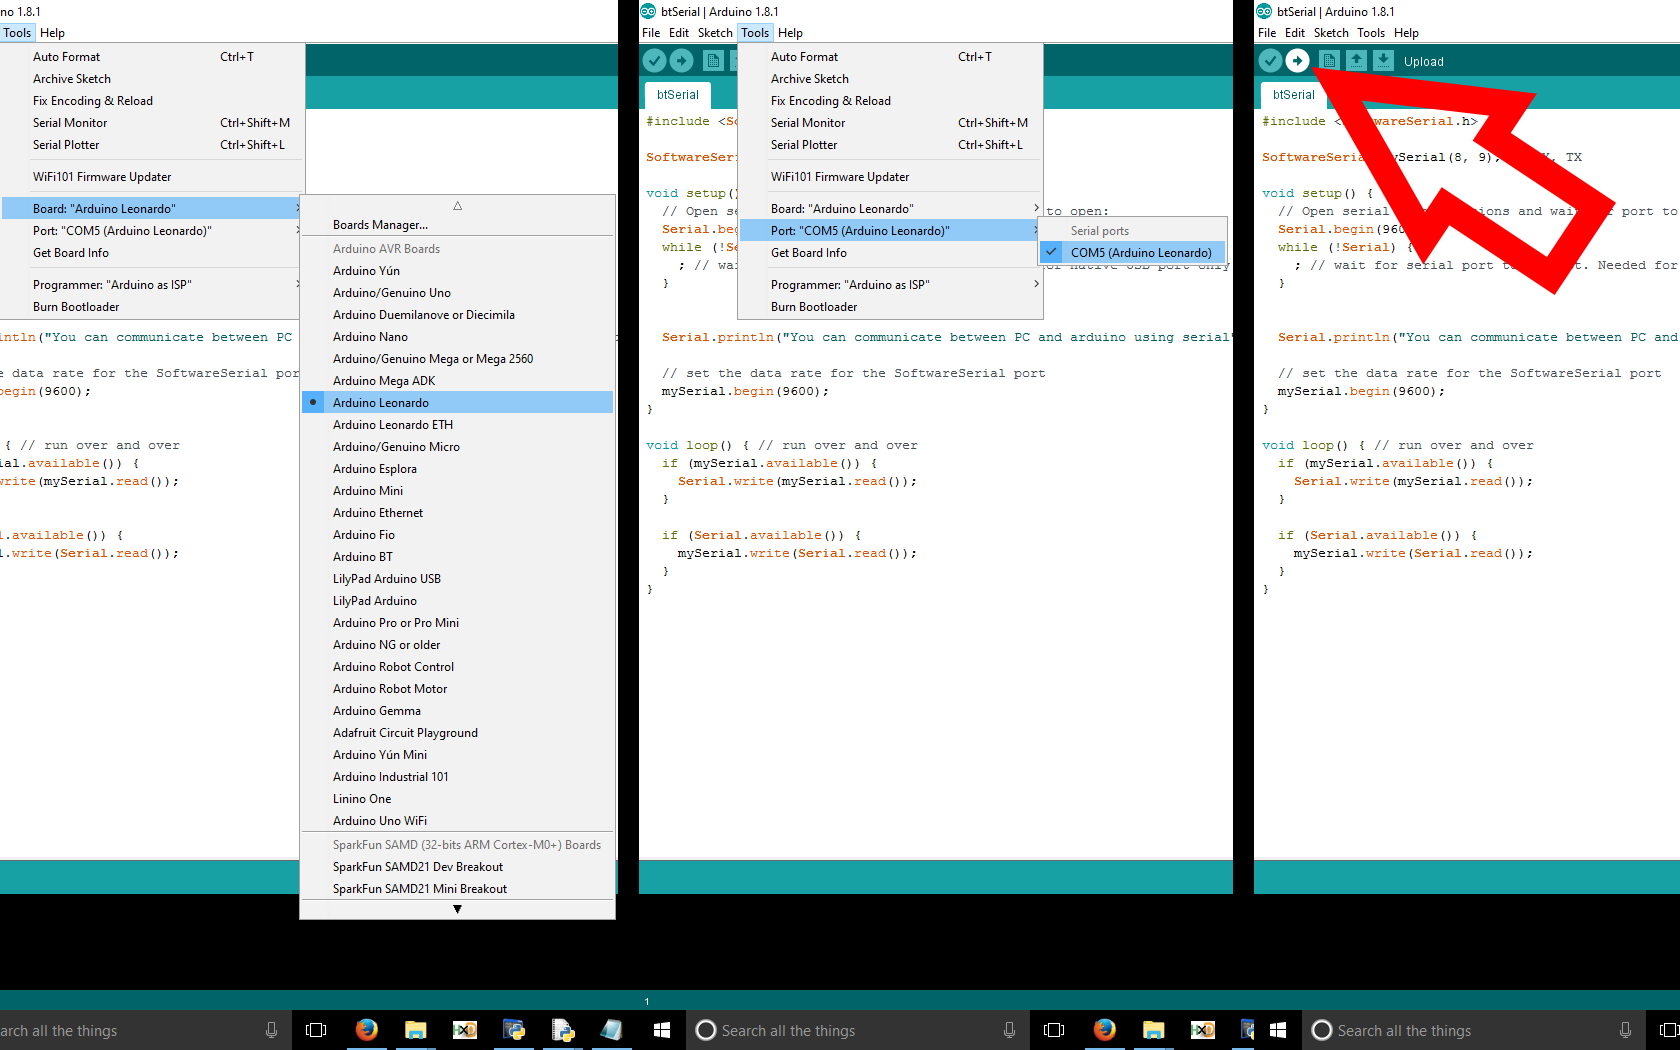Select the Arduino Leonardo board option
This screenshot has height=1050, width=1680.
click(x=457, y=402)
